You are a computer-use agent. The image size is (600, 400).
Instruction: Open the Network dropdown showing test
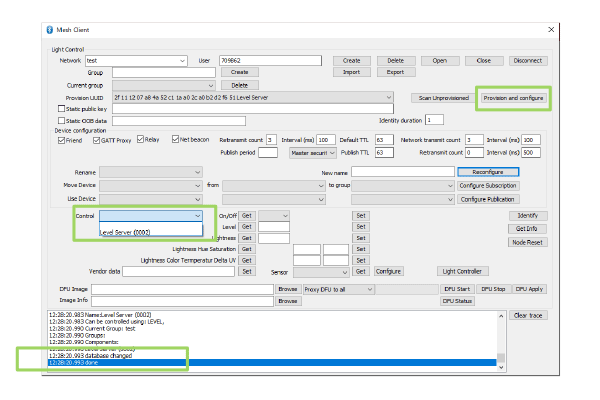coord(136,60)
